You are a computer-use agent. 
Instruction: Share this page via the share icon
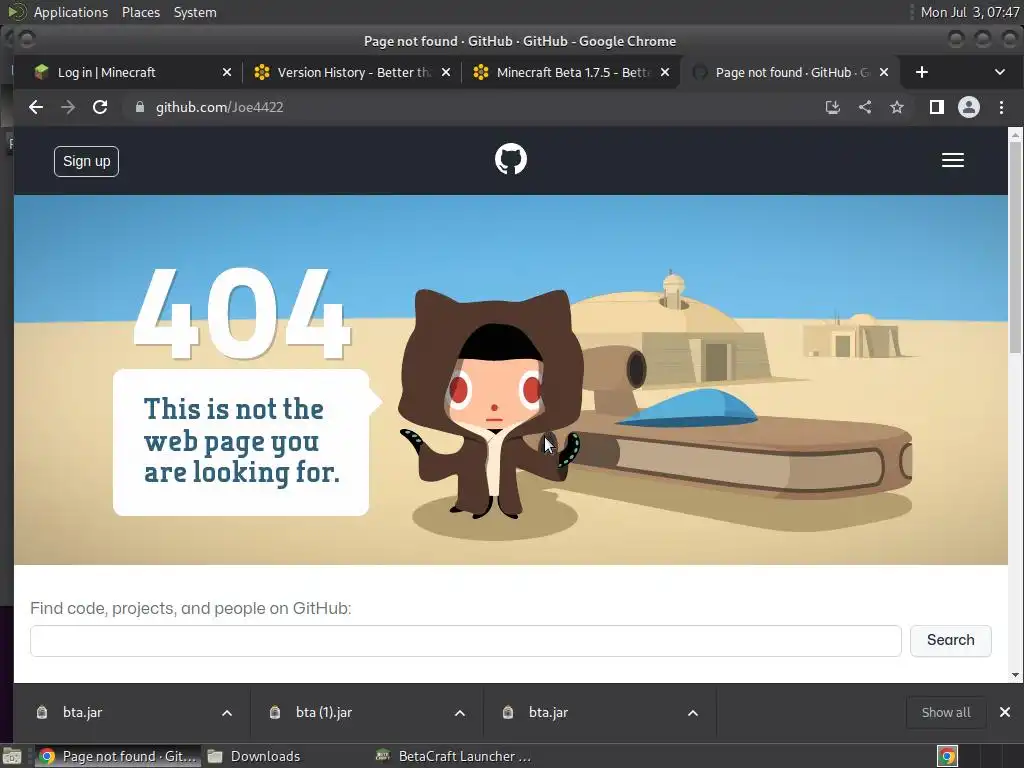865,107
